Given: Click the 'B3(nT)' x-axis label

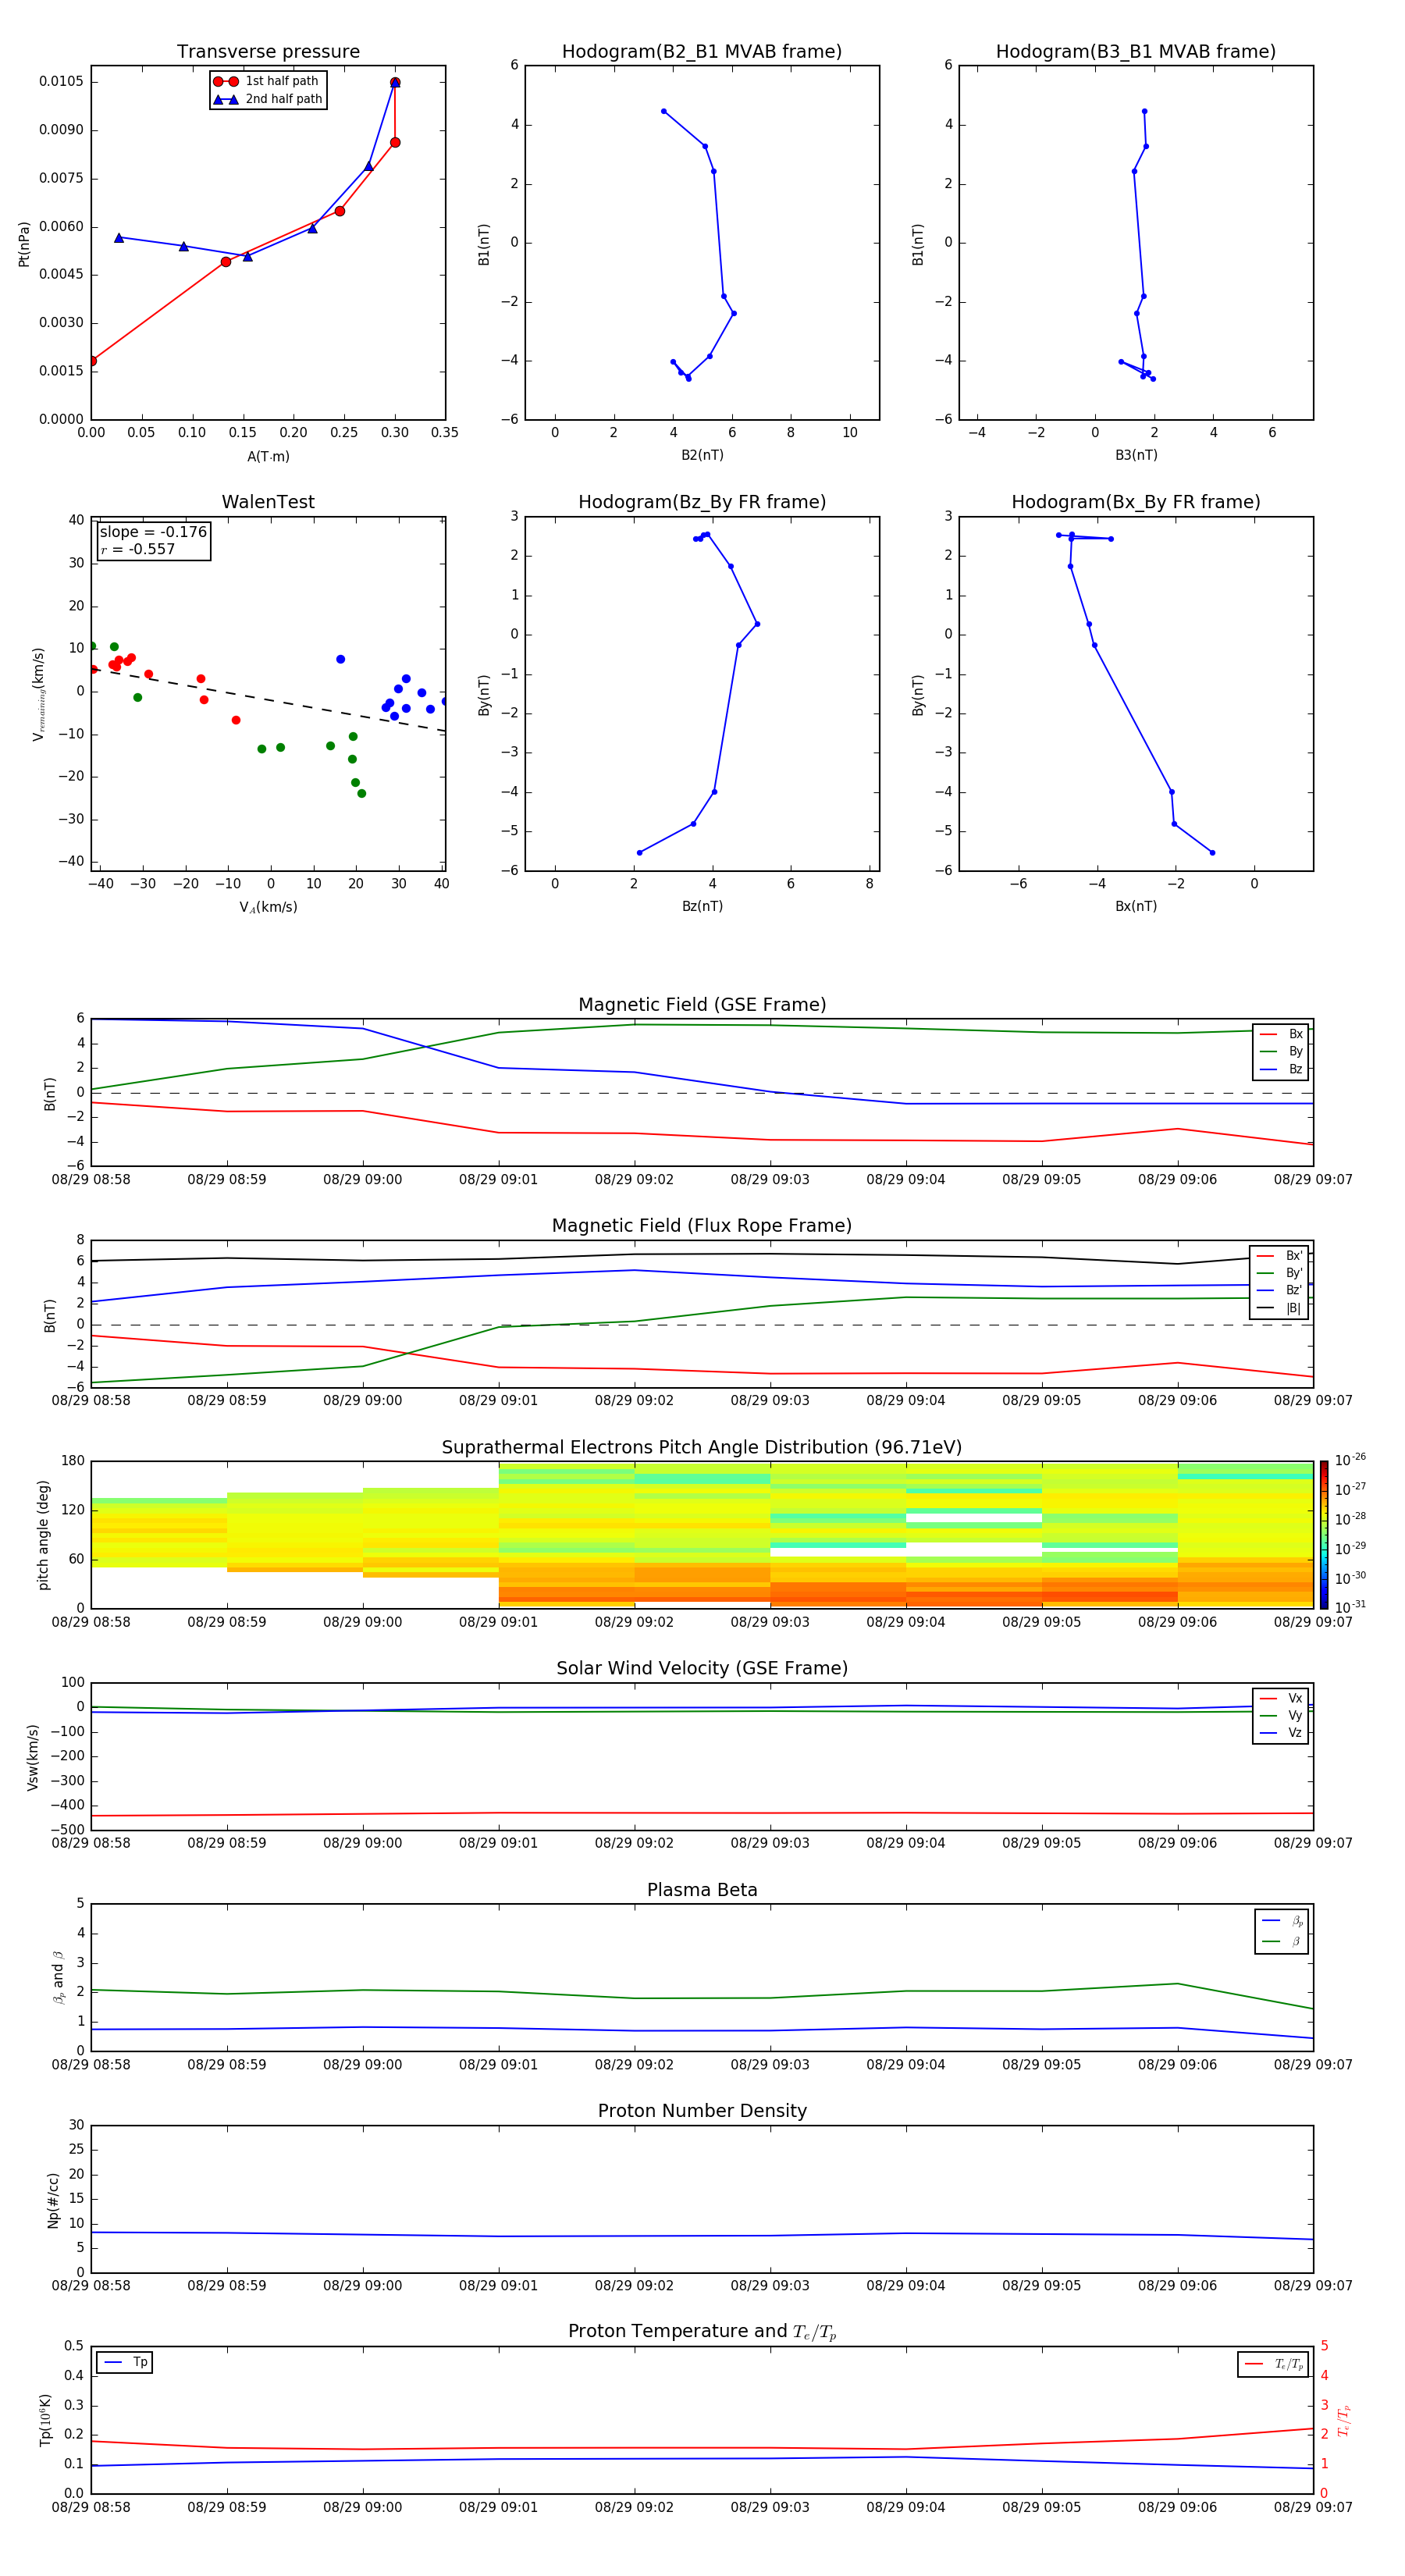Looking at the screenshot, I should pos(1136,455).
